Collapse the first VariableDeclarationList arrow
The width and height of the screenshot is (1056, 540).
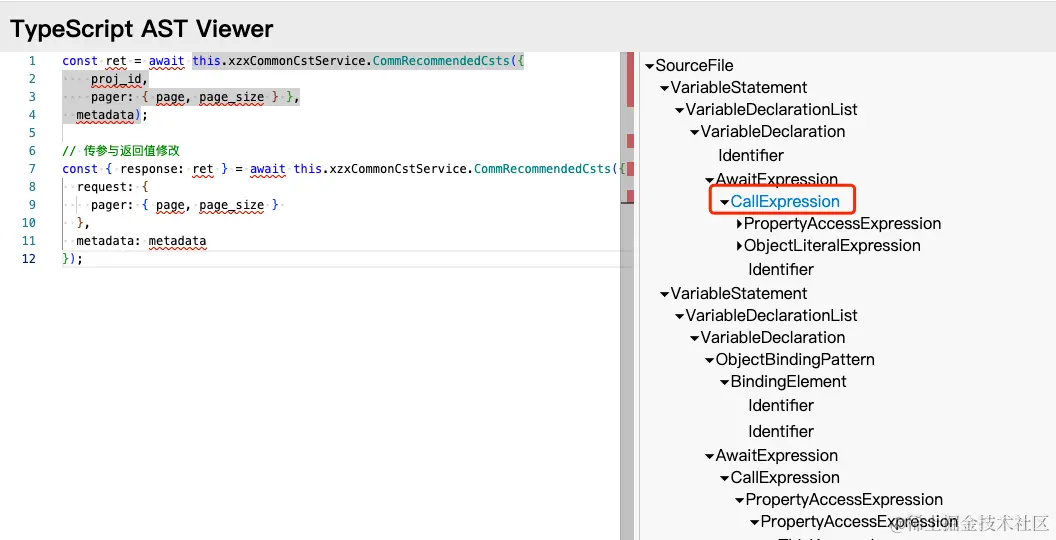point(680,110)
